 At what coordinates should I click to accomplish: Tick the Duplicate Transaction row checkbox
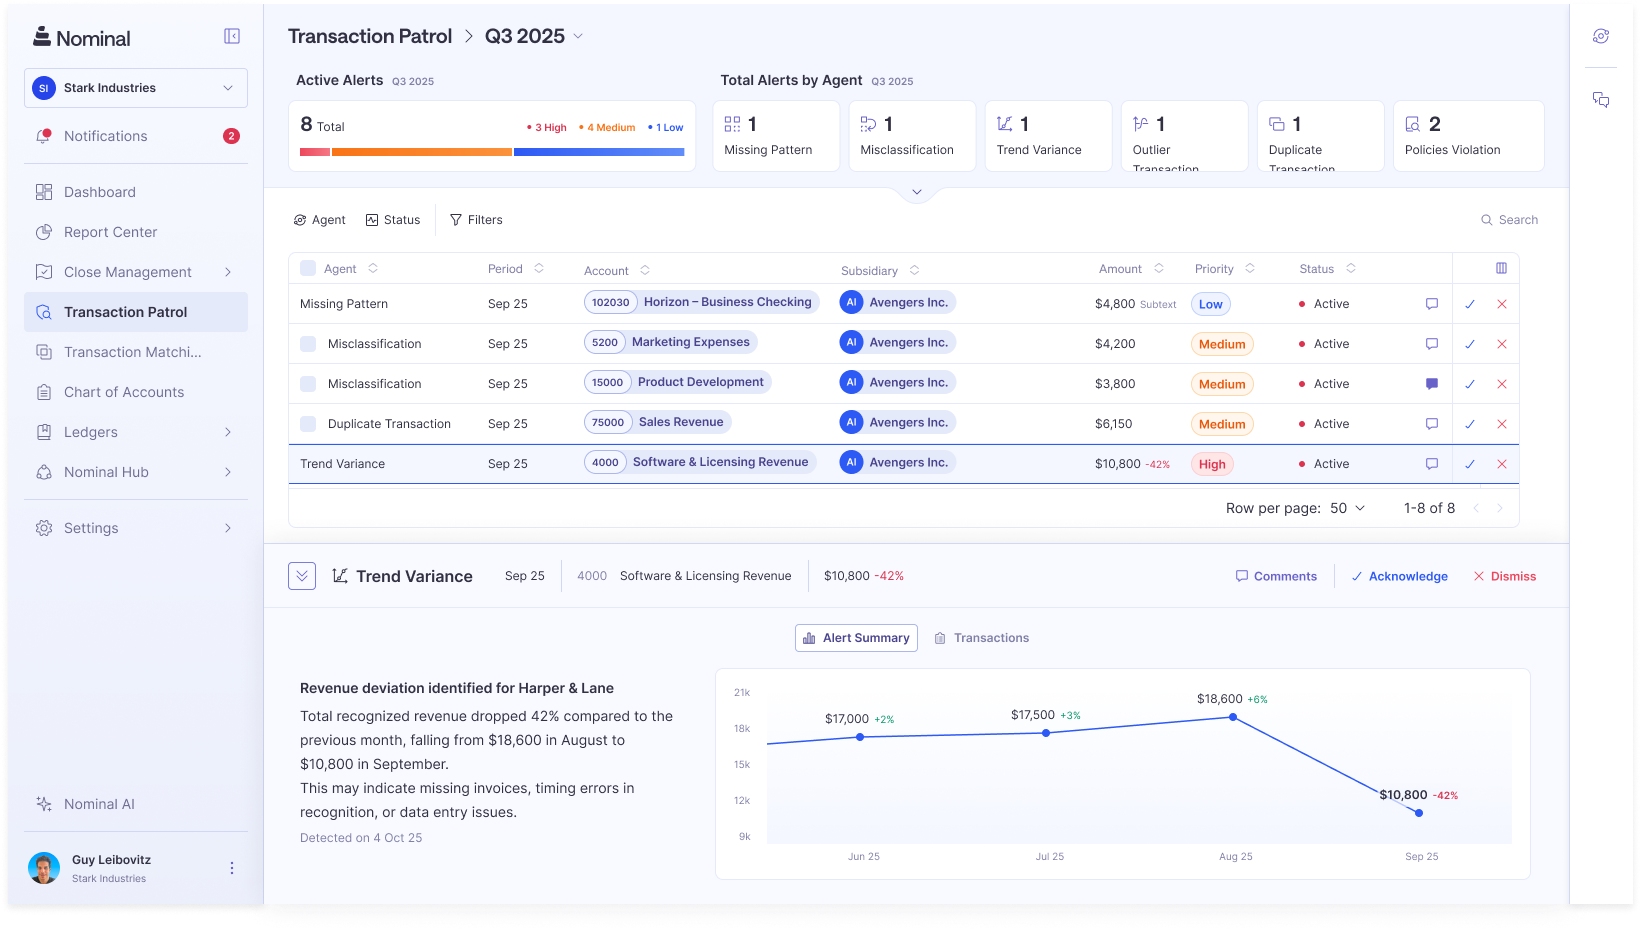pos(307,423)
